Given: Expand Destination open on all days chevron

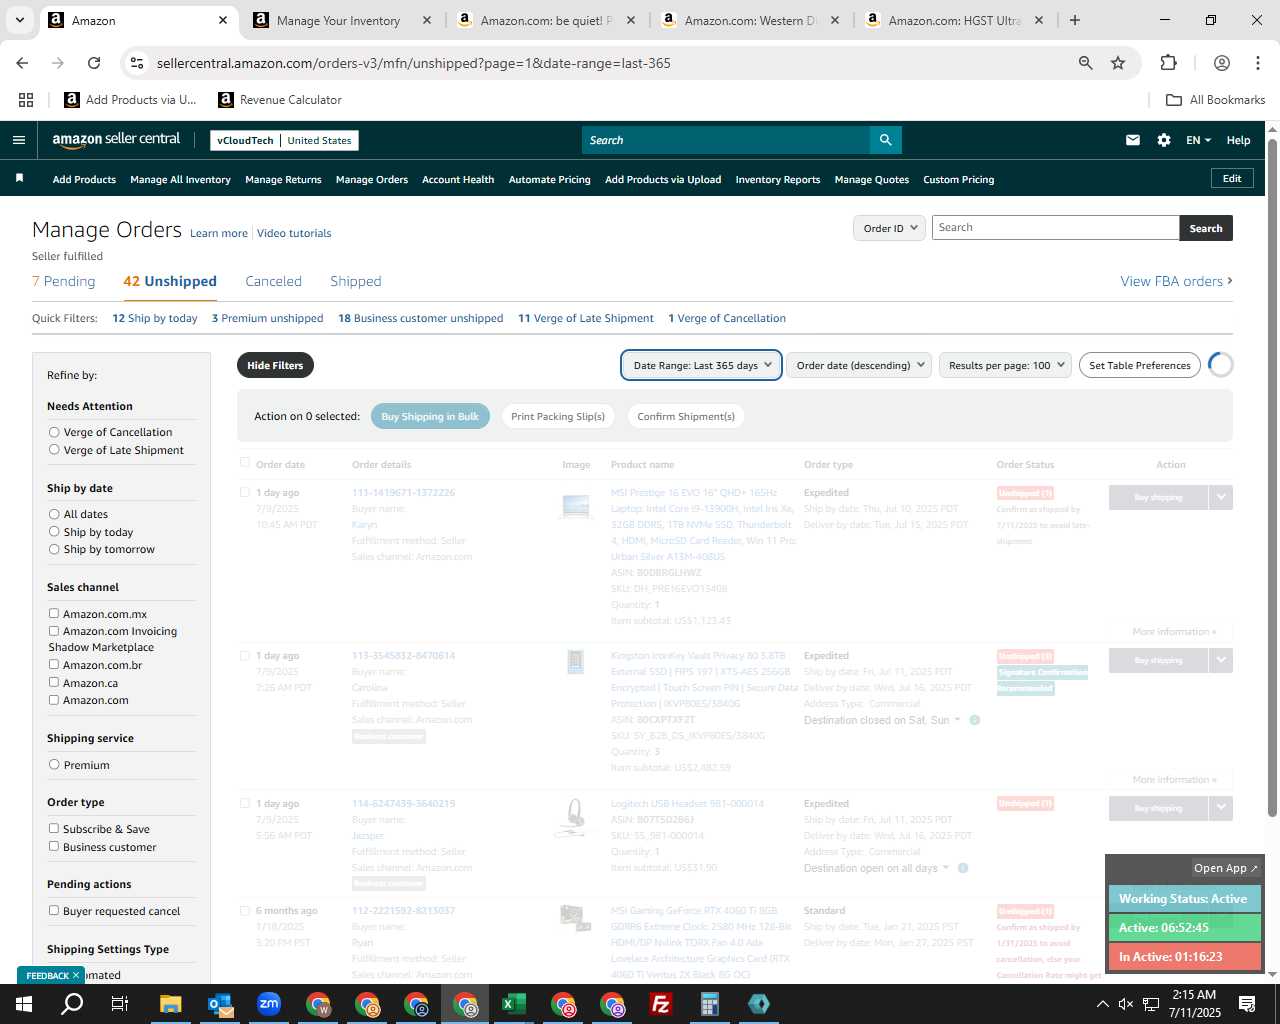Looking at the screenshot, I should pos(947,868).
